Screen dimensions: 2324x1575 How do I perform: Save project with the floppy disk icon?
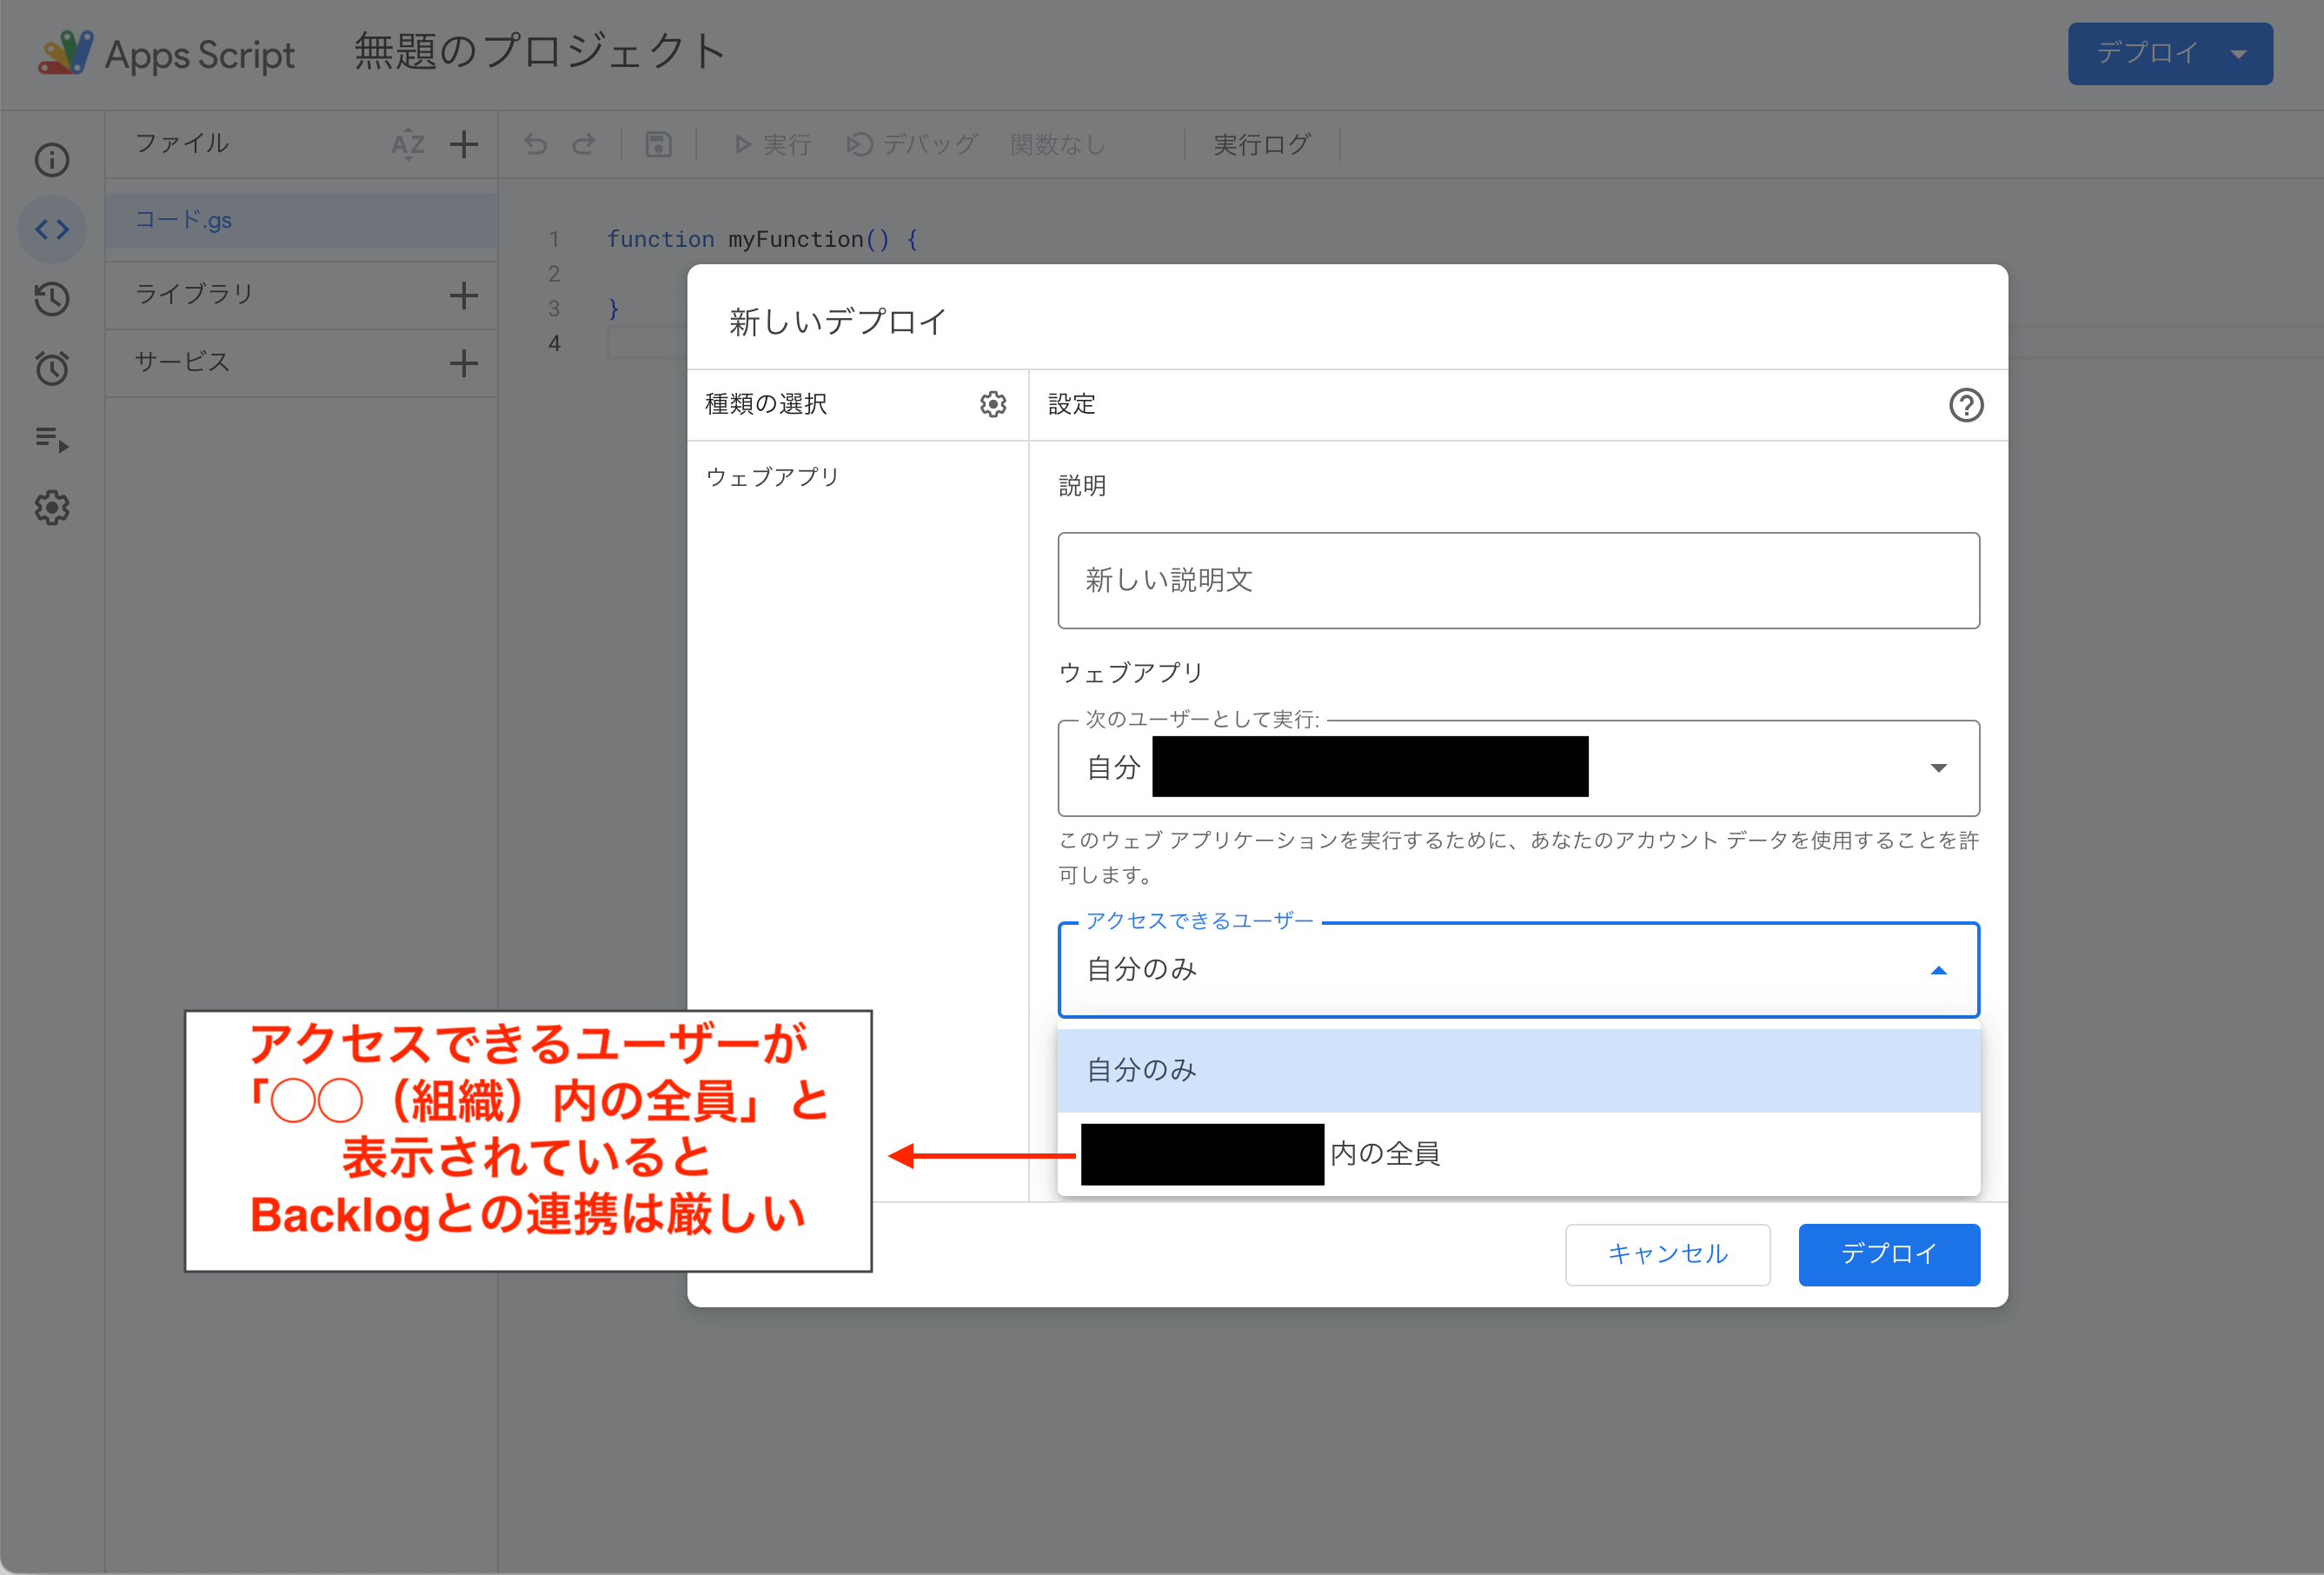[x=658, y=145]
